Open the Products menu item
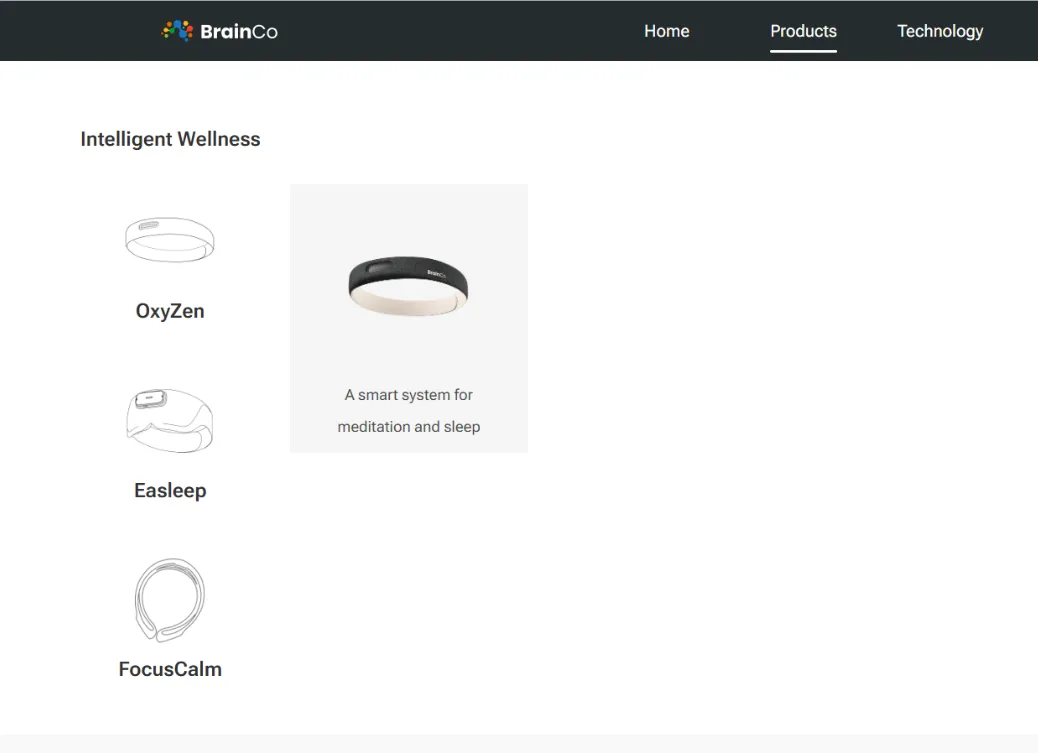 (803, 31)
